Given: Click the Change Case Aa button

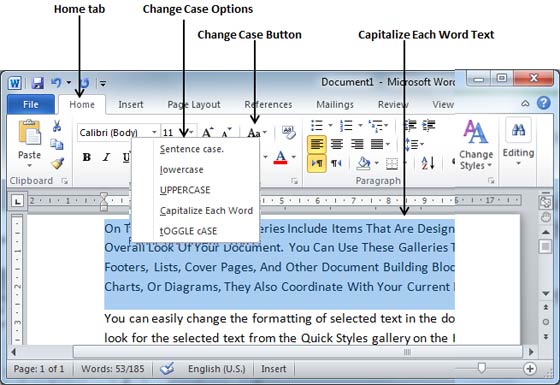Looking at the screenshot, I should point(256,133).
